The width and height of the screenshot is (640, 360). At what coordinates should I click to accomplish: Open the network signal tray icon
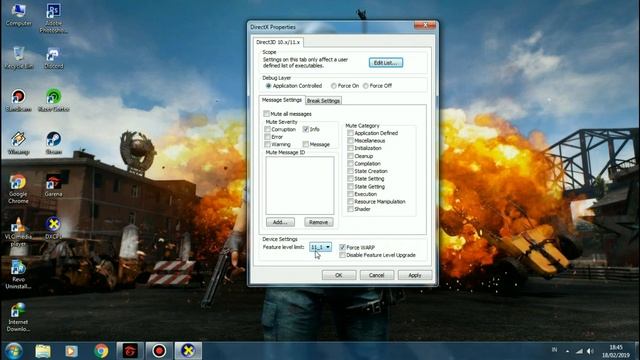point(579,351)
